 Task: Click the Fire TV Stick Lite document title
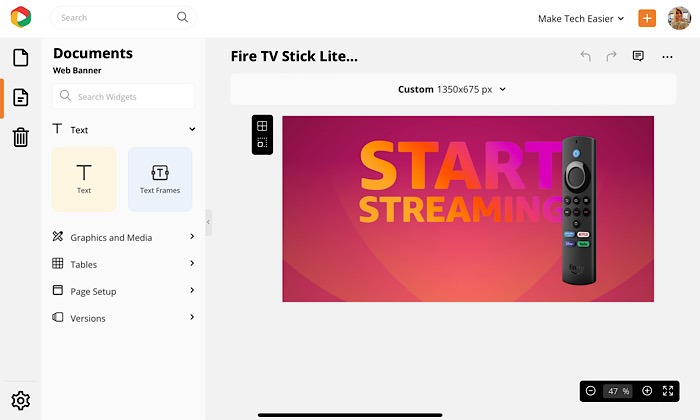pyautogui.click(x=294, y=56)
